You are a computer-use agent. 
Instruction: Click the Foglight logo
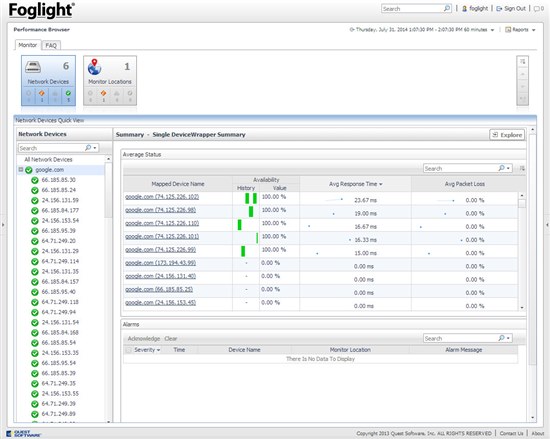(x=41, y=10)
